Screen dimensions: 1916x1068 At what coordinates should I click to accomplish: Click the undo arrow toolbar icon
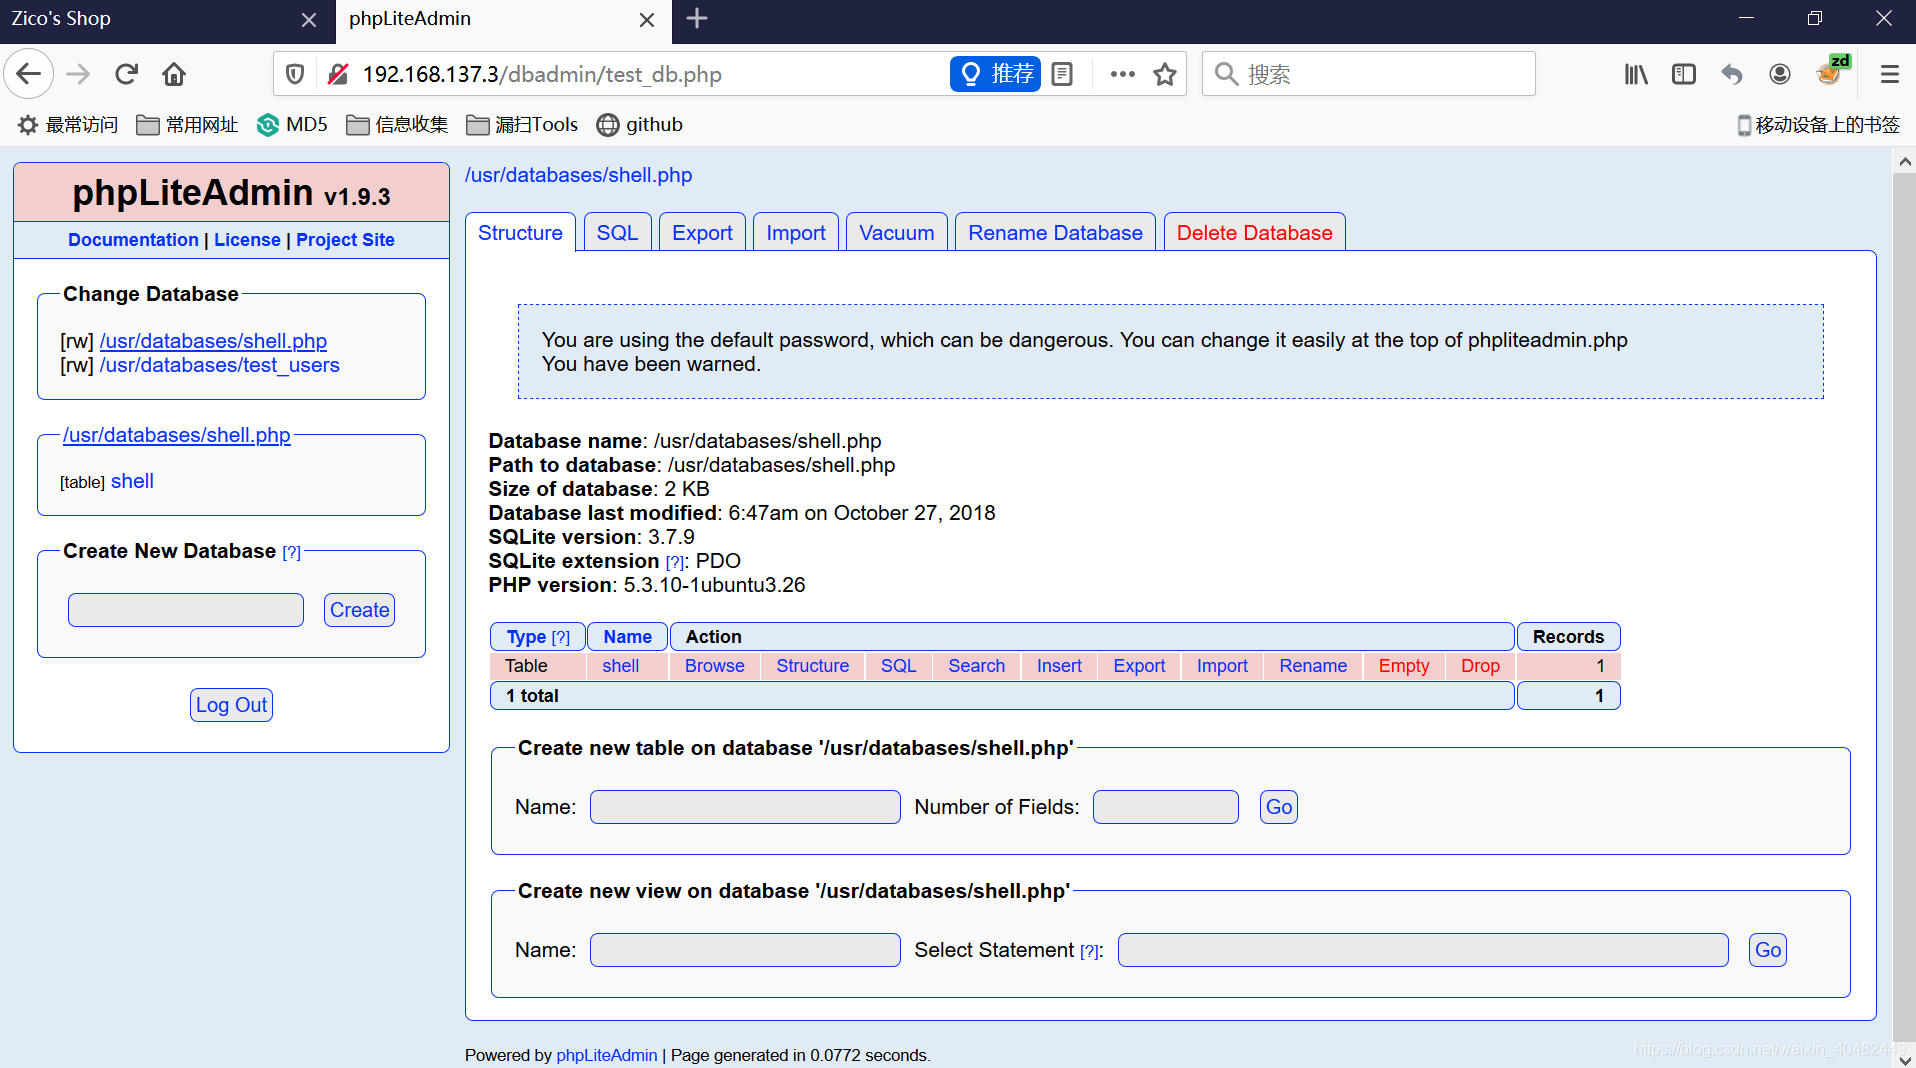click(x=1732, y=74)
